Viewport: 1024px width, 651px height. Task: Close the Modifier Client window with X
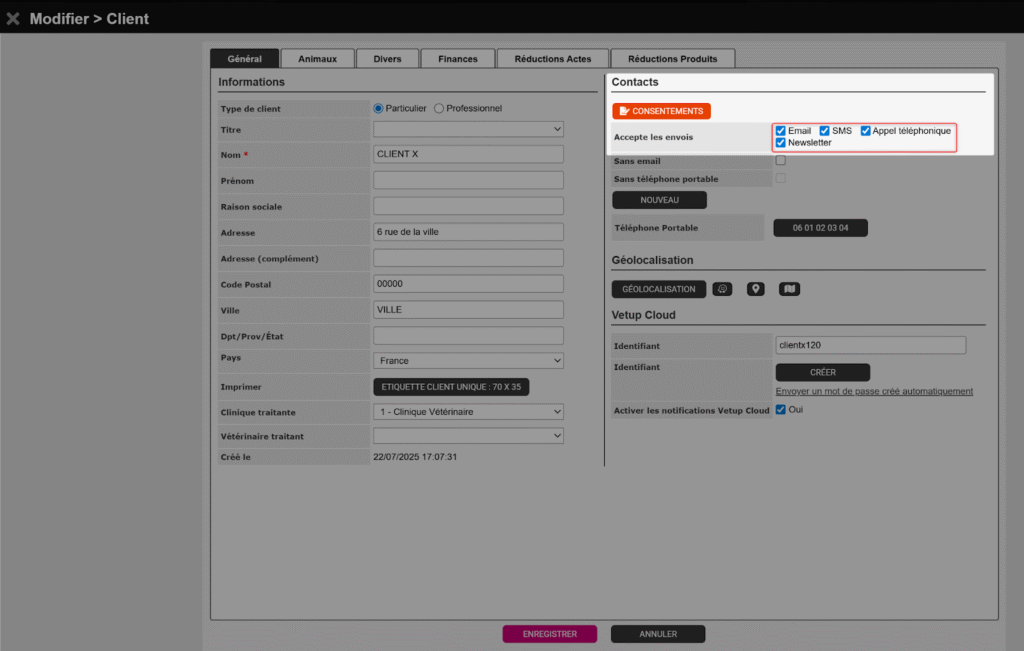coord(13,18)
